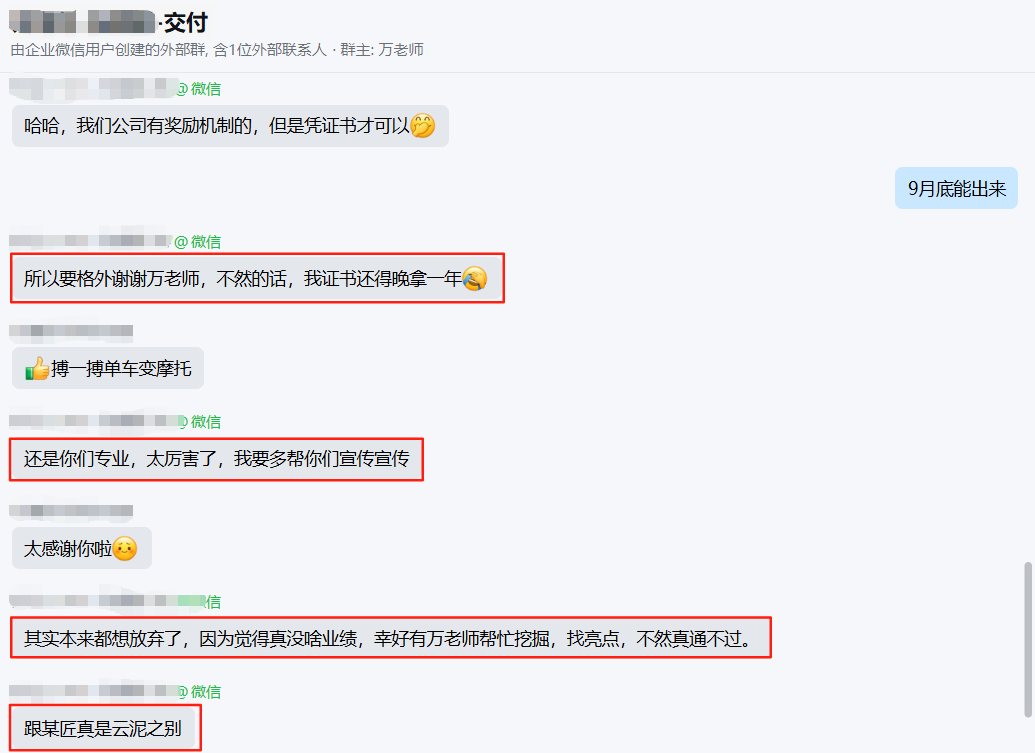Select the message 所以要格外谢谢万老师

click(257, 278)
